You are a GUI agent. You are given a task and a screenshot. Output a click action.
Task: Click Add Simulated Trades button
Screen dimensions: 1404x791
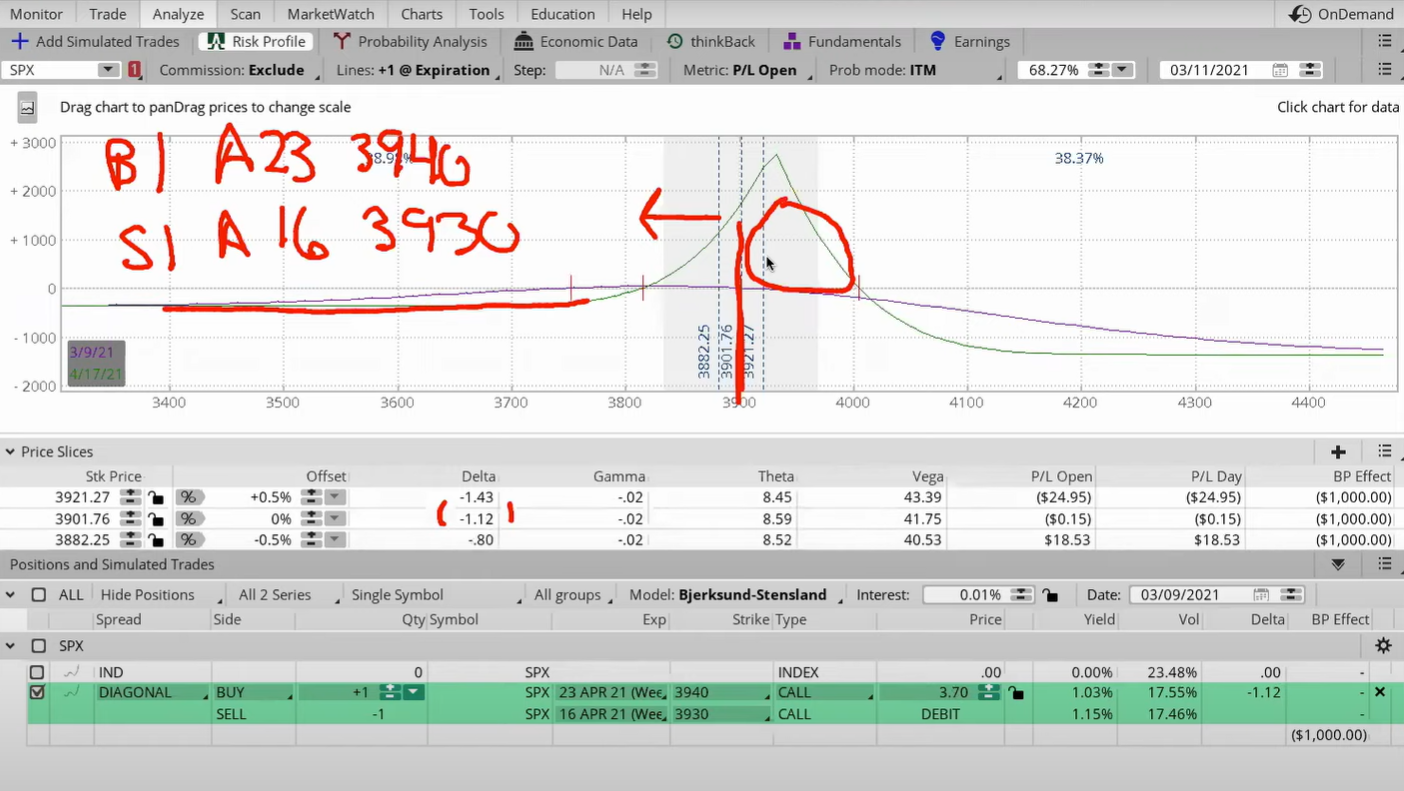click(95, 41)
